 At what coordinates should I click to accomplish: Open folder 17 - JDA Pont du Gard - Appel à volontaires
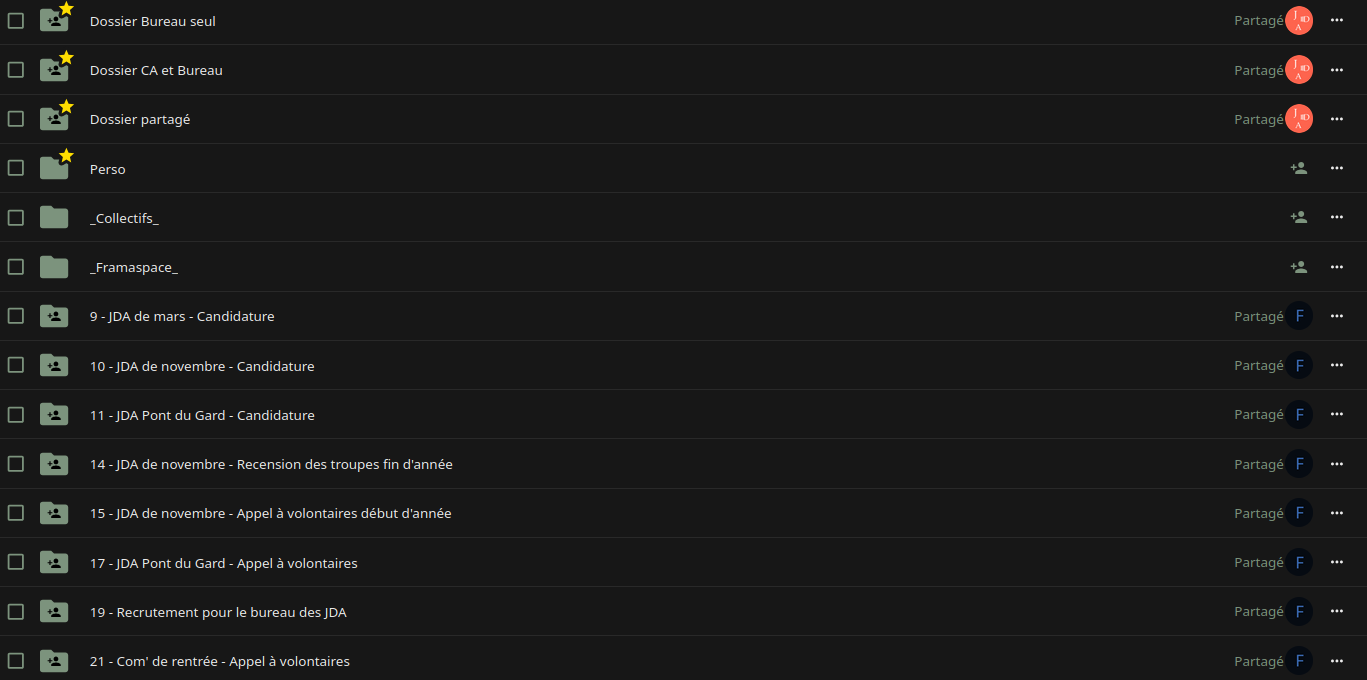pos(223,563)
